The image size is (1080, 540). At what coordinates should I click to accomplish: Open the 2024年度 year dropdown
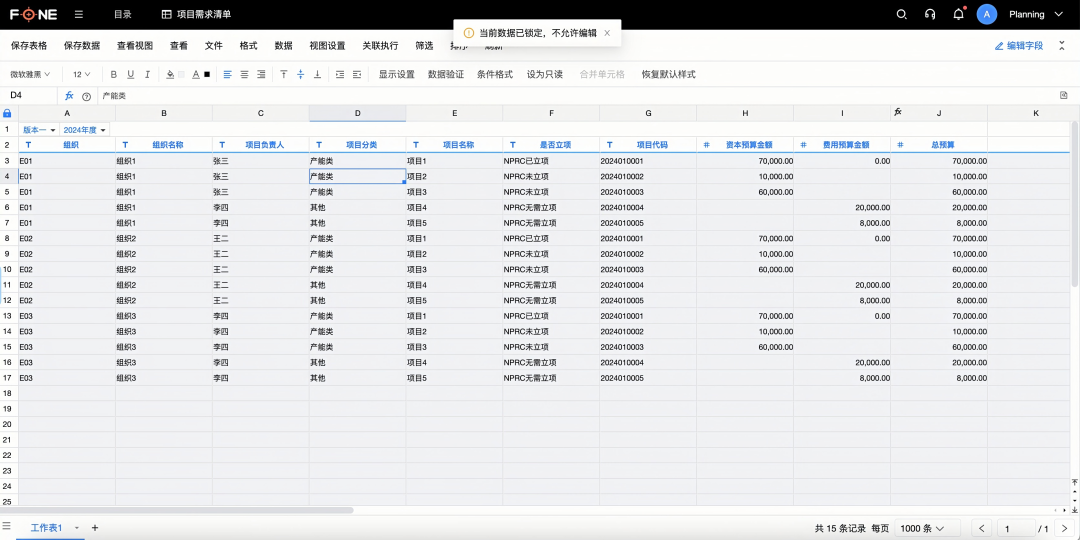click(x=84, y=129)
